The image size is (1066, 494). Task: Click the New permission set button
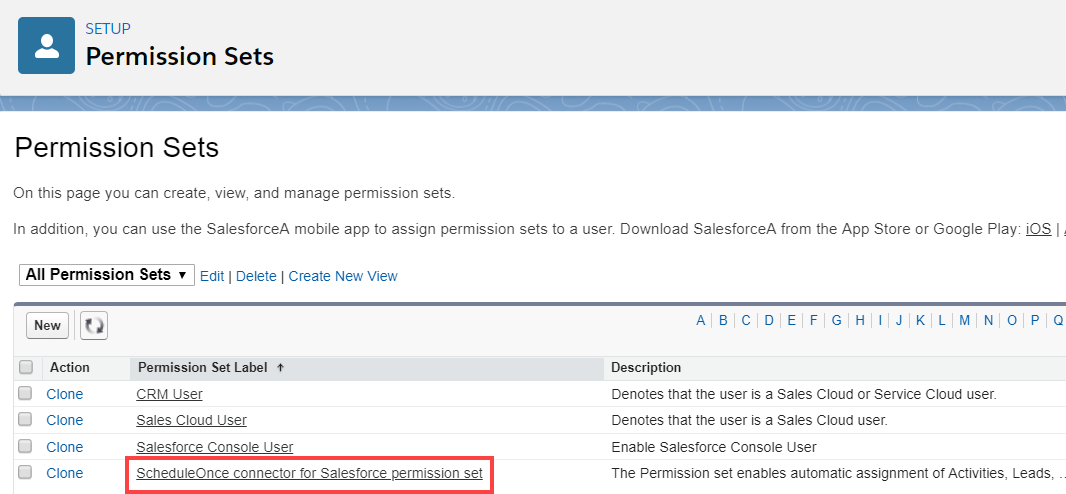(x=47, y=325)
